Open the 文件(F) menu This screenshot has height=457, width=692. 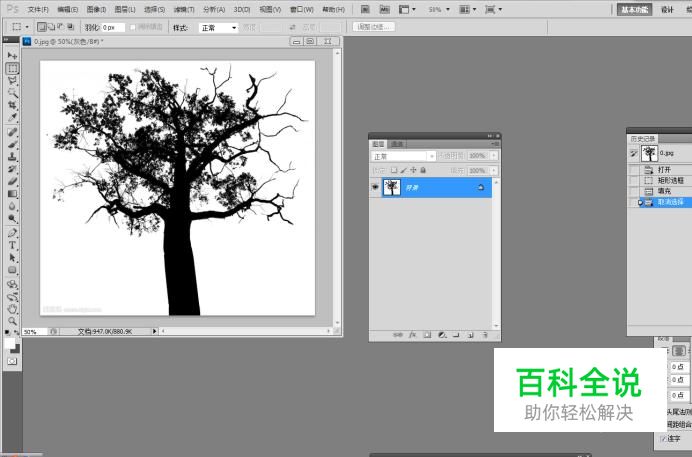38,9
